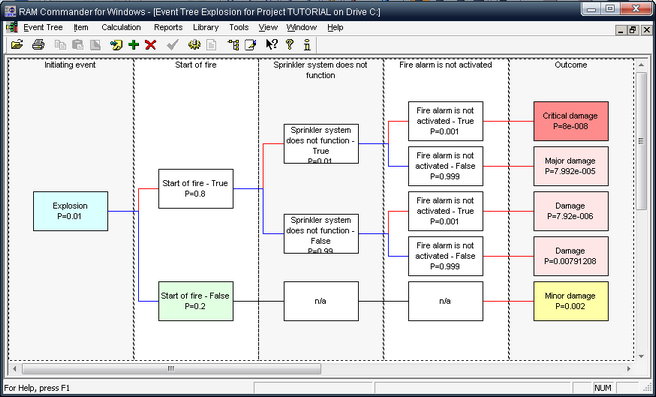Select the n/a box in Sprinkler column
Image resolution: width=656 pixels, height=397 pixels.
tap(321, 301)
